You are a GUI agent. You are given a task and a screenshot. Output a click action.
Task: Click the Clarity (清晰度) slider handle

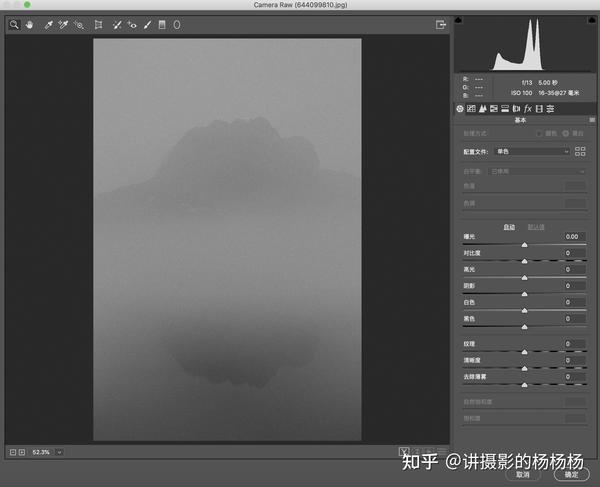point(525,368)
